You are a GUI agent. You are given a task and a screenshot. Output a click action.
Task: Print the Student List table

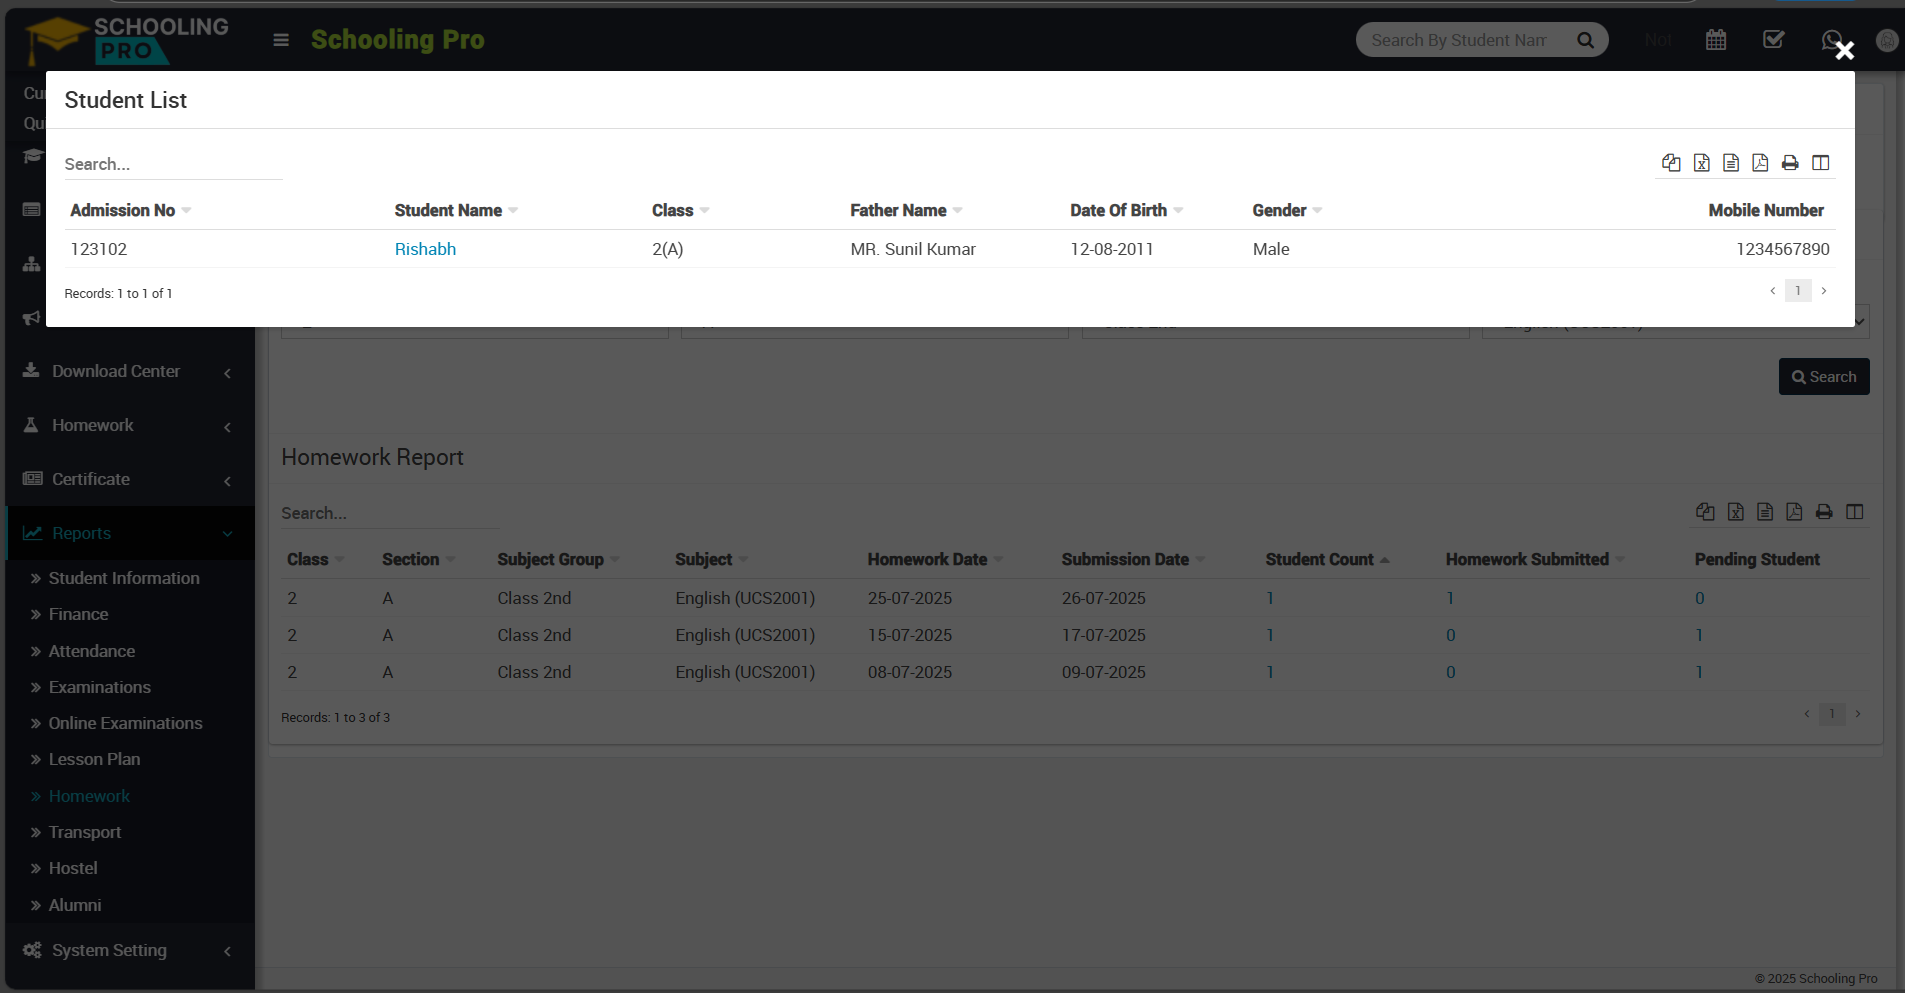pyautogui.click(x=1790, y=163)
